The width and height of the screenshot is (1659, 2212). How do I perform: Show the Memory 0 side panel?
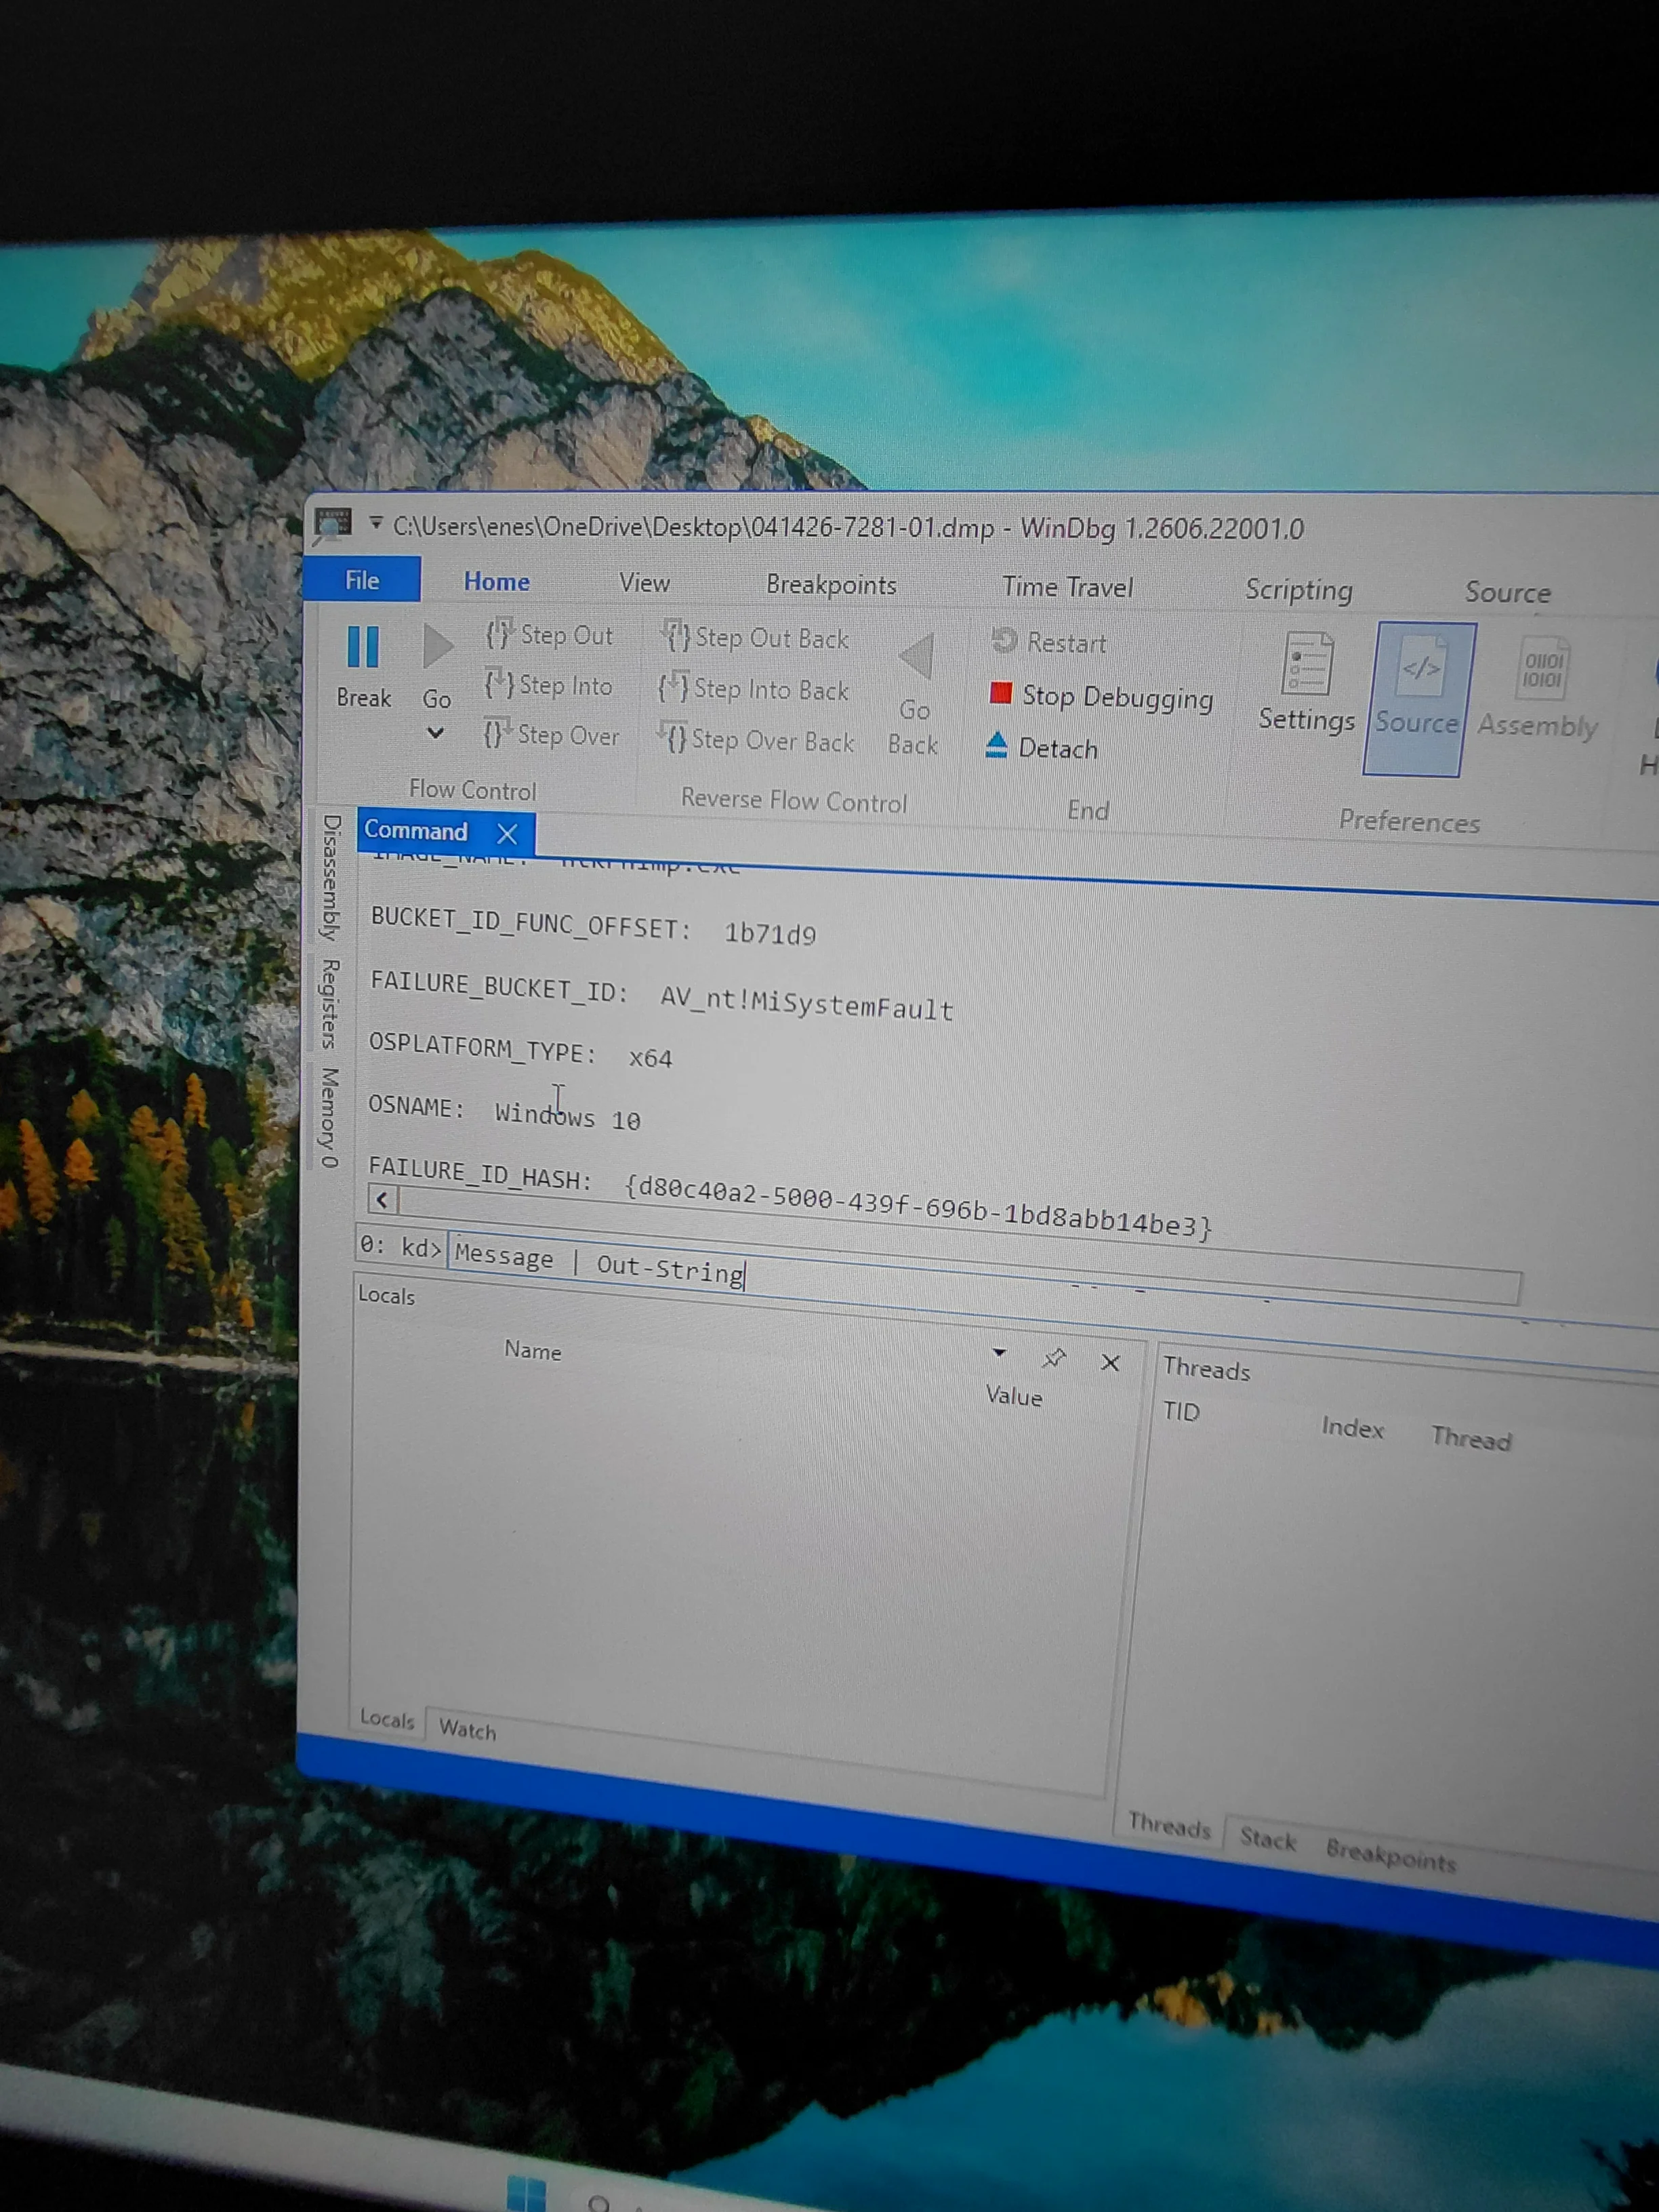point(329,1118)
